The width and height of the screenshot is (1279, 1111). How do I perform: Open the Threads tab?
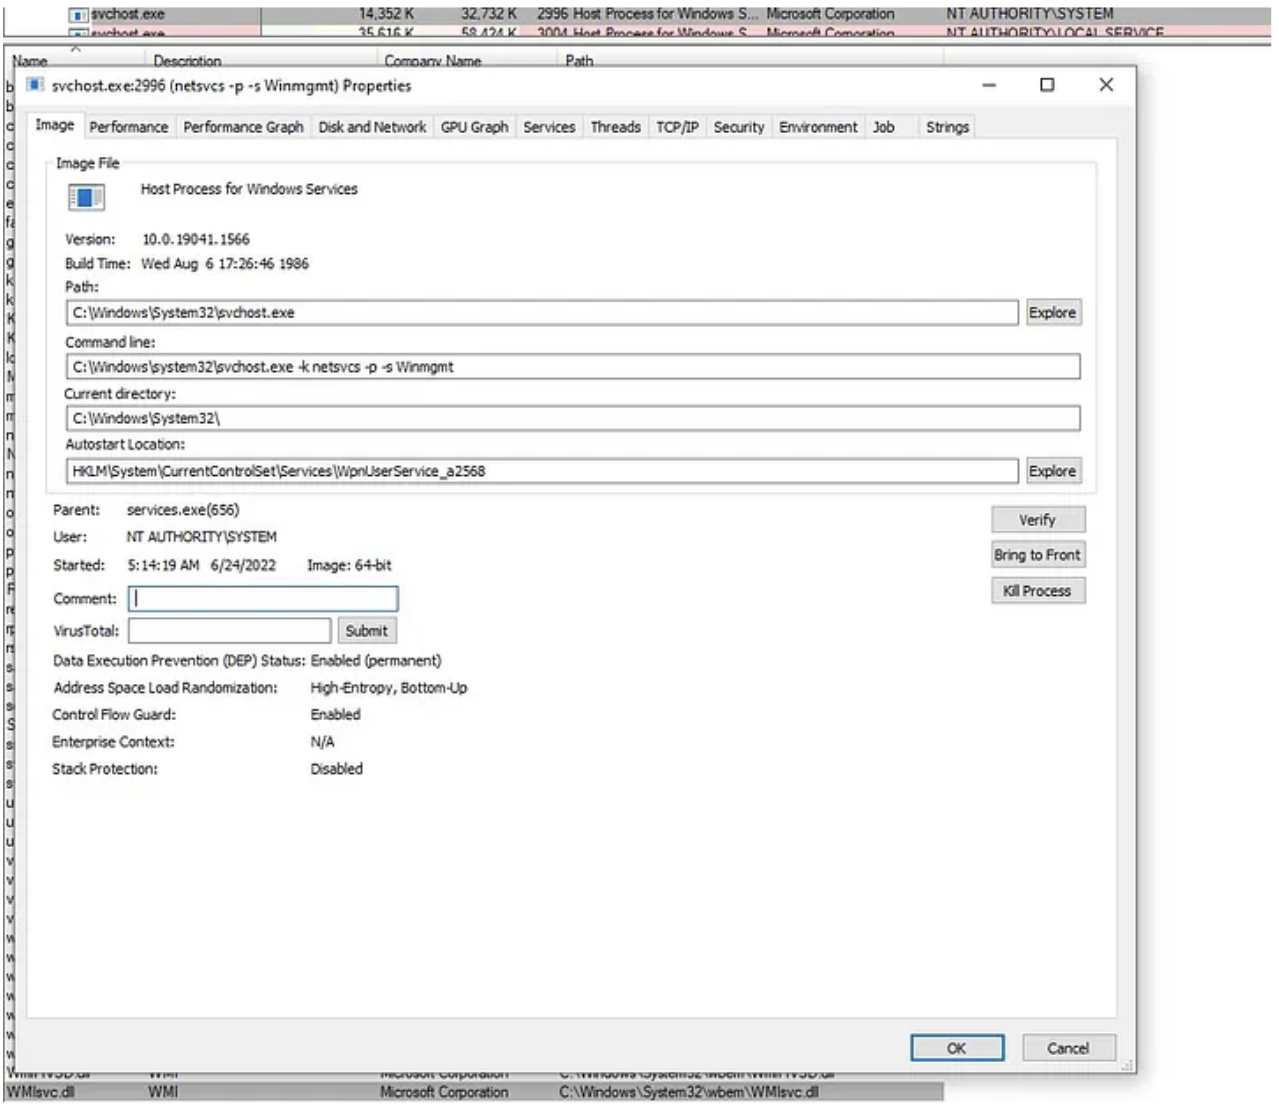pyautogui.click(x=615, y=127)
